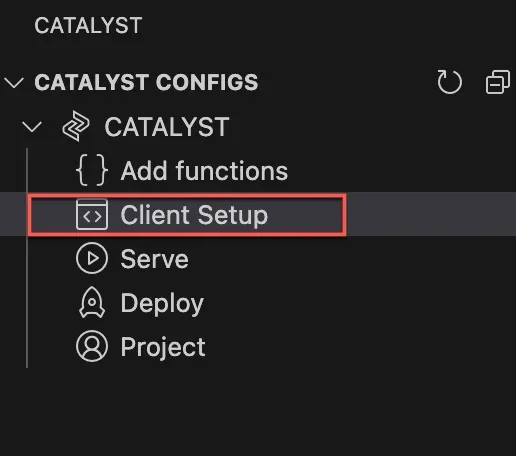Select the Add functions tree item
Viewport: 516px width, 456px height.
coord(258,171)
